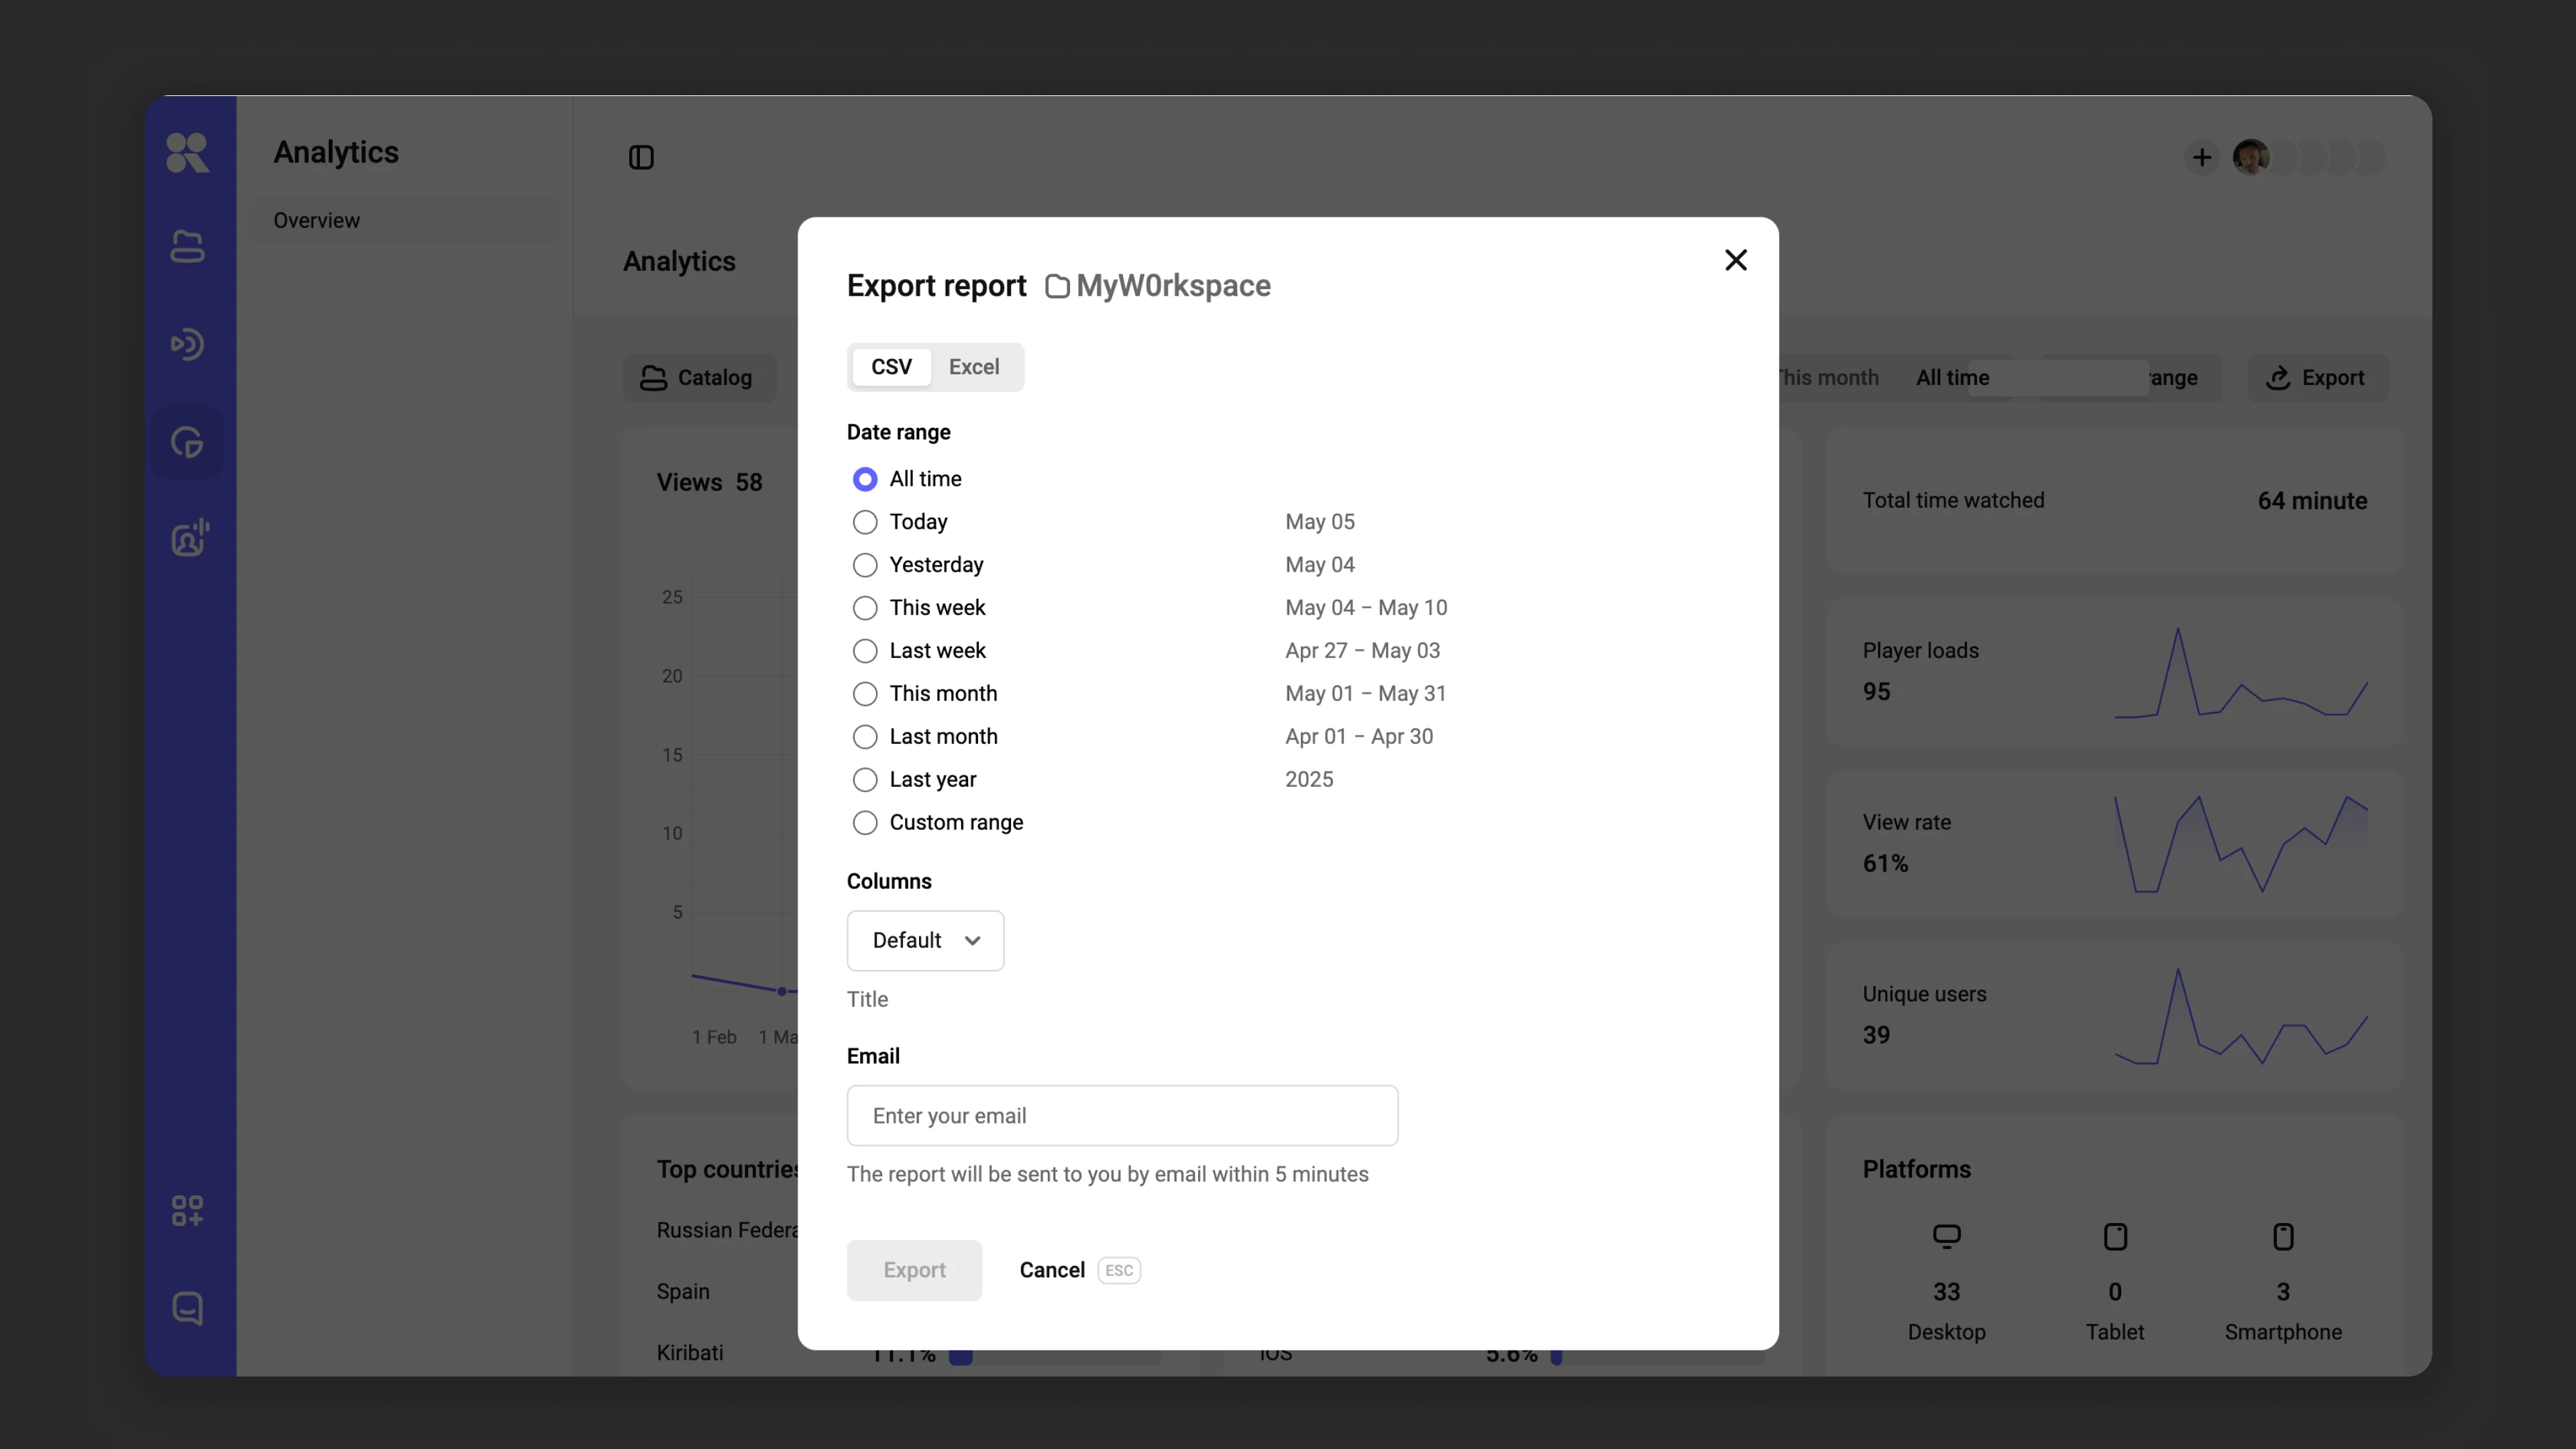The image size is (2576, 1449).
Task: Select the Last year radio option
Action: [865, 780]
